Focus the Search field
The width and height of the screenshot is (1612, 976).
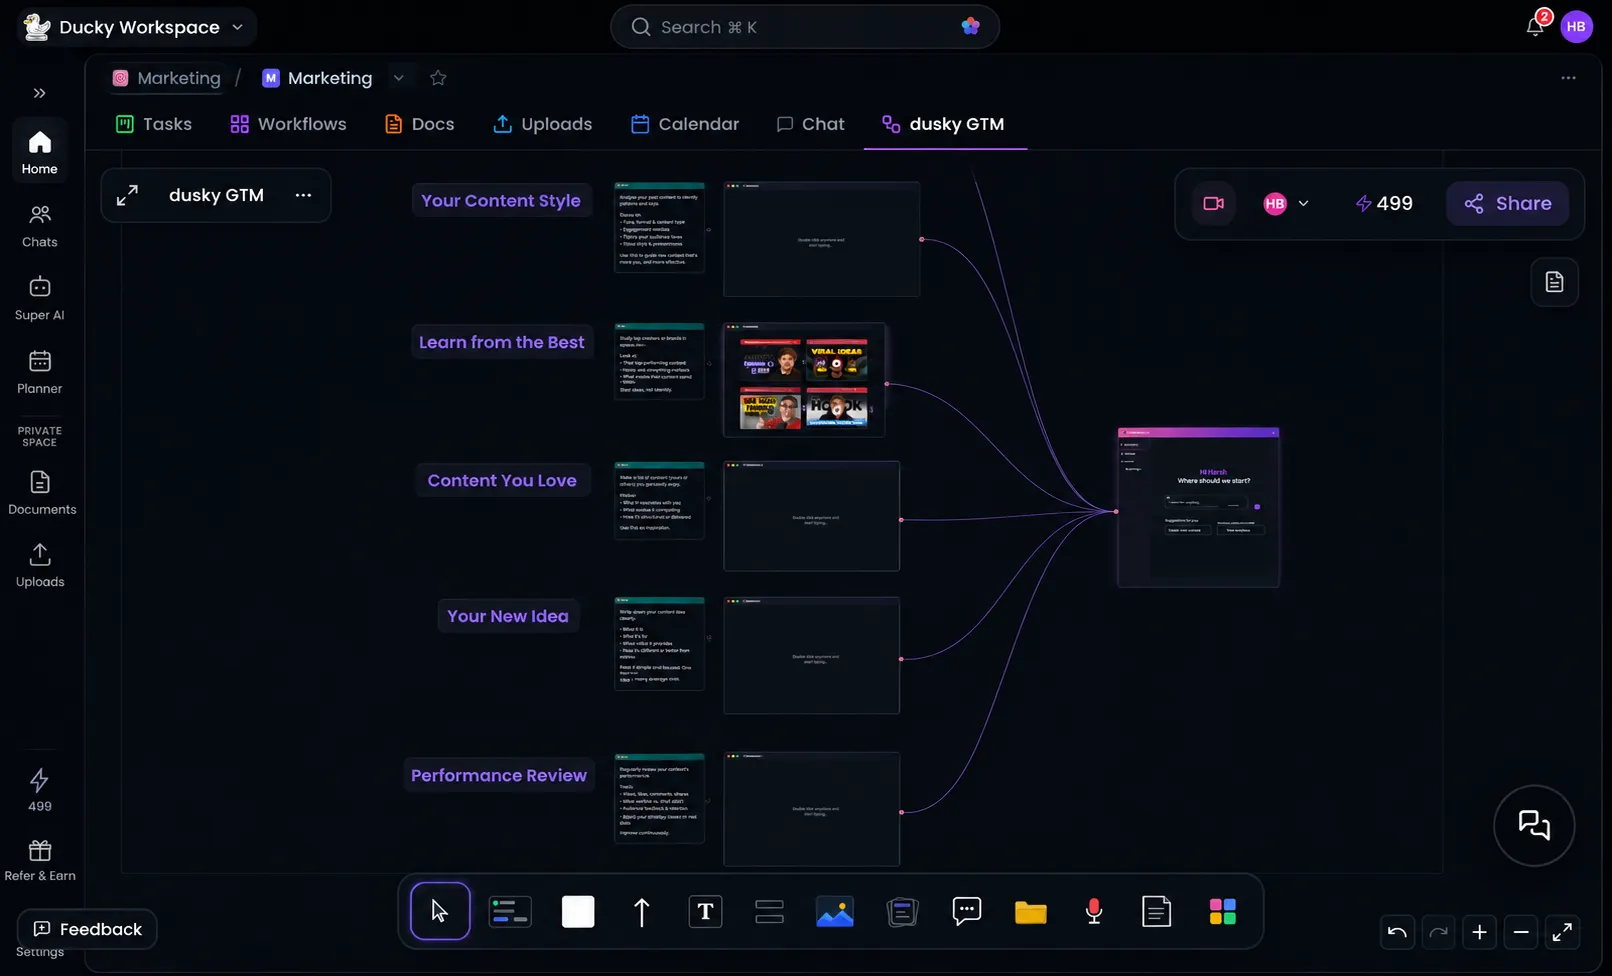[x=804, y=27]
